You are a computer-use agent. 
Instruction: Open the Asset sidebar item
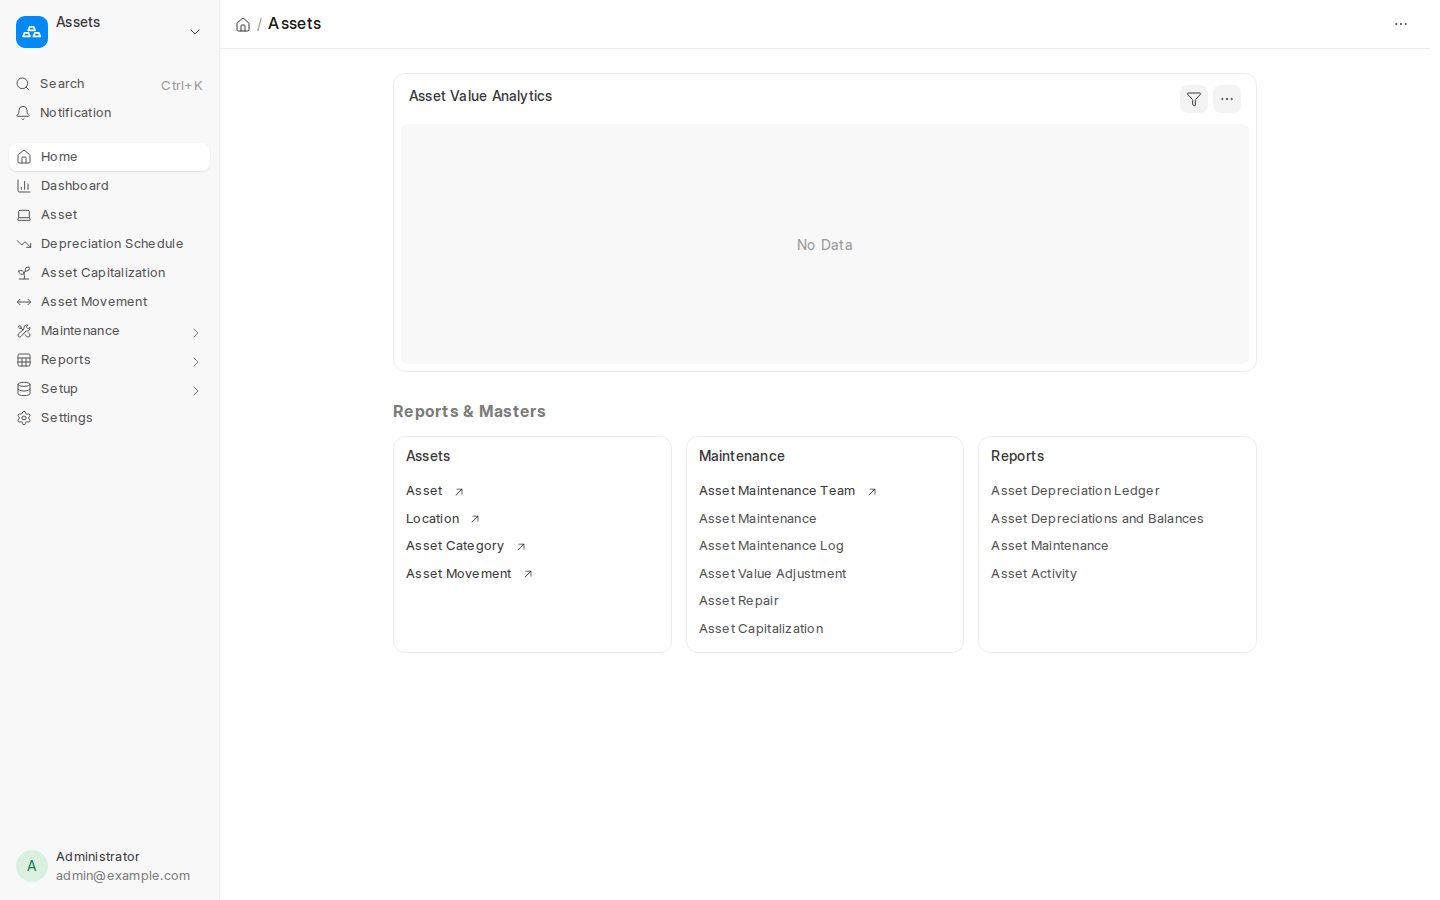click(x=109, y=215)
